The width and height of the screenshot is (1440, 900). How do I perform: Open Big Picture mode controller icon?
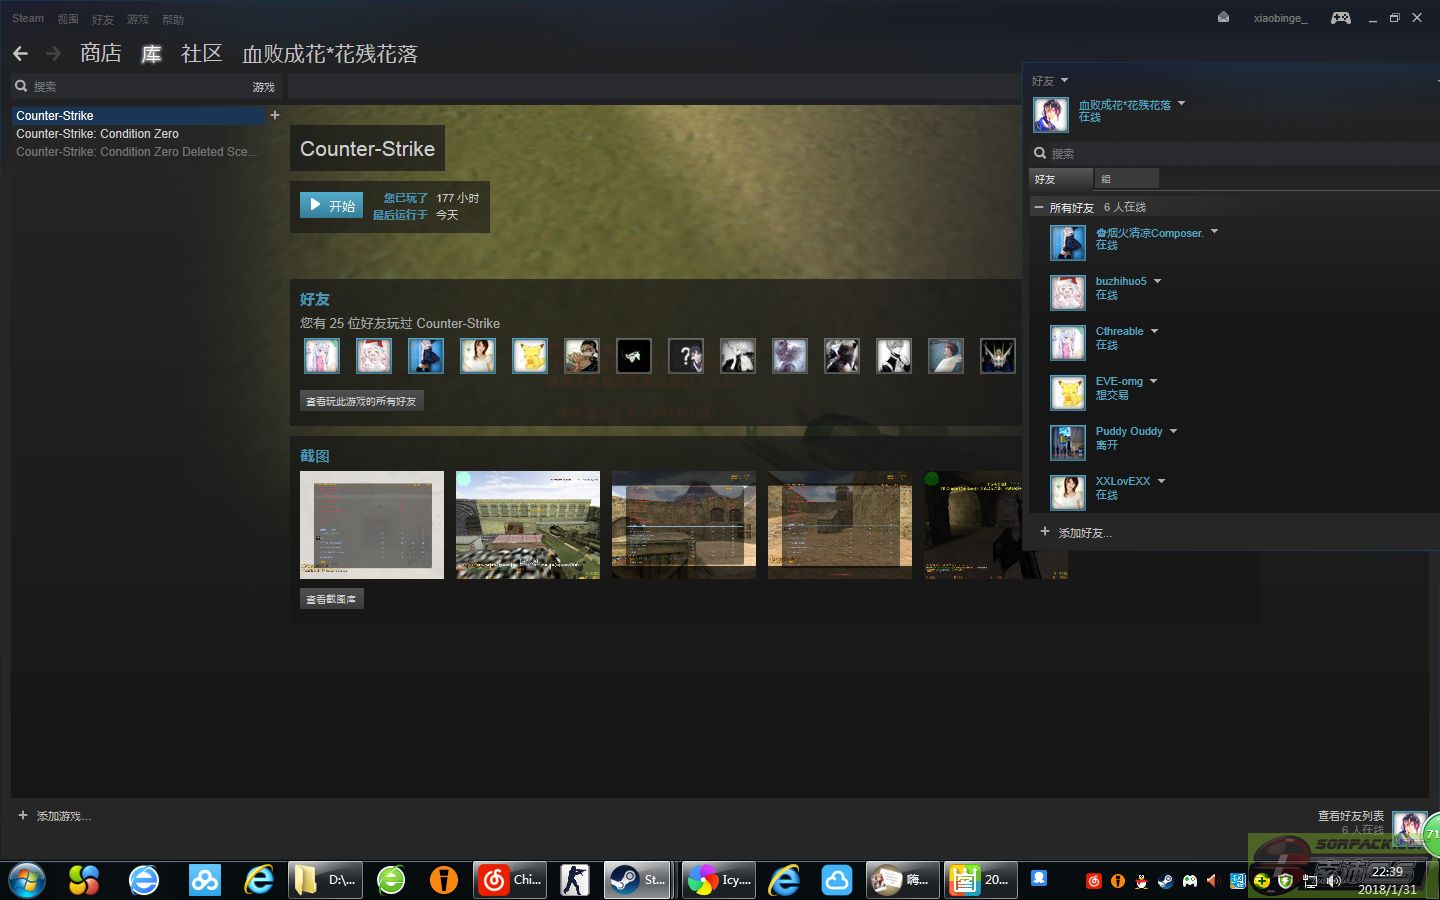point(1340,18)
